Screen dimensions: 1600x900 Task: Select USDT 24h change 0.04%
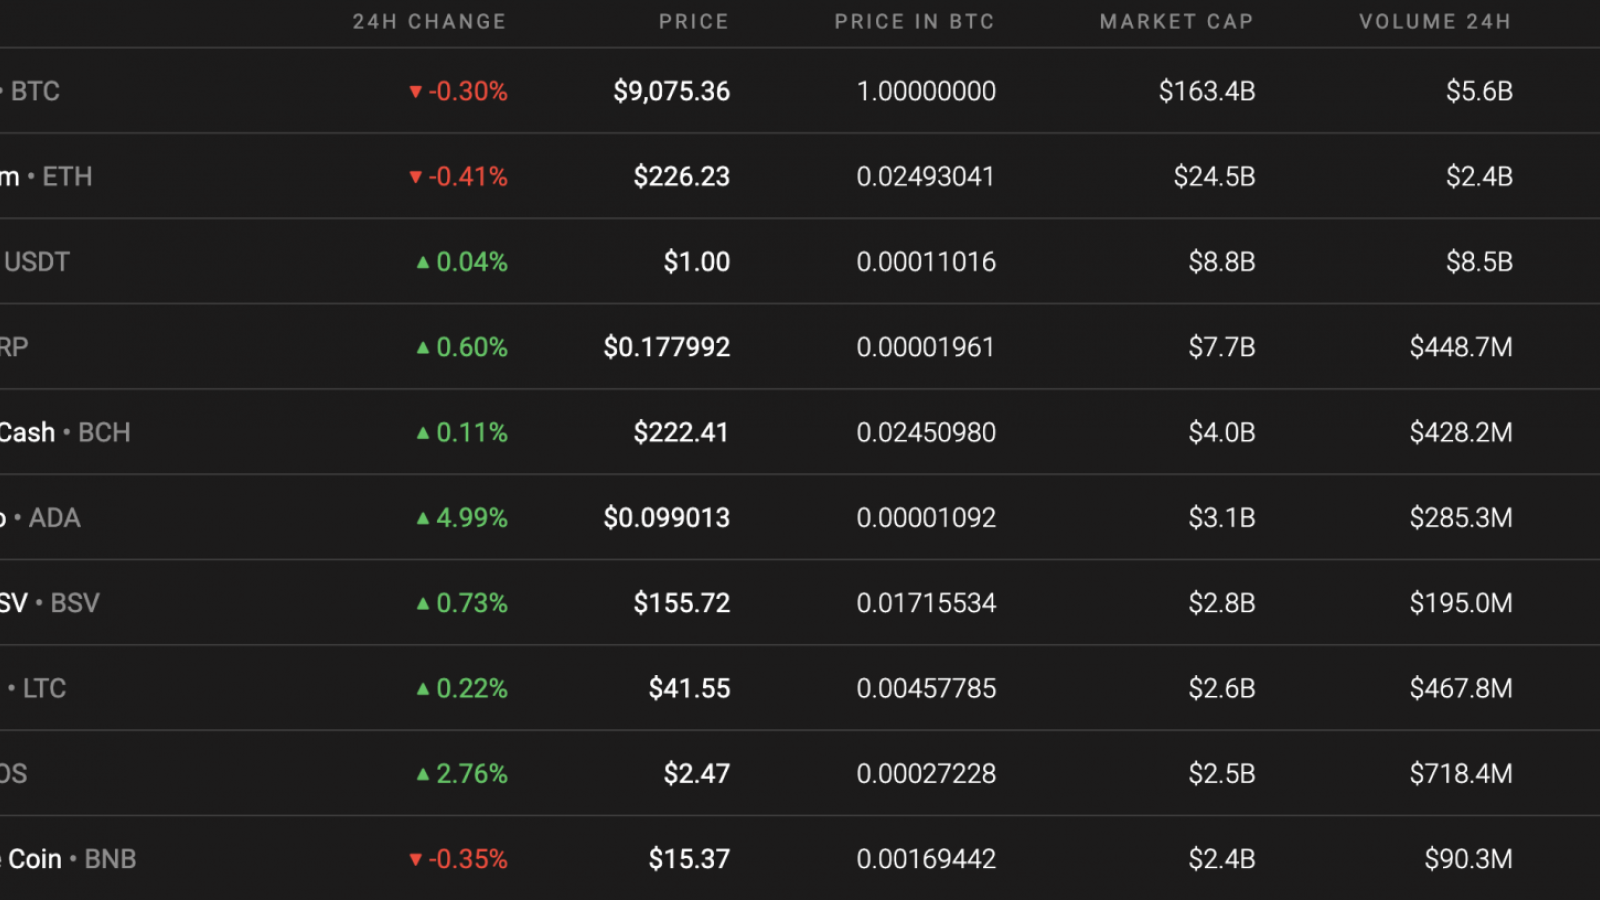tap(462, 262)
